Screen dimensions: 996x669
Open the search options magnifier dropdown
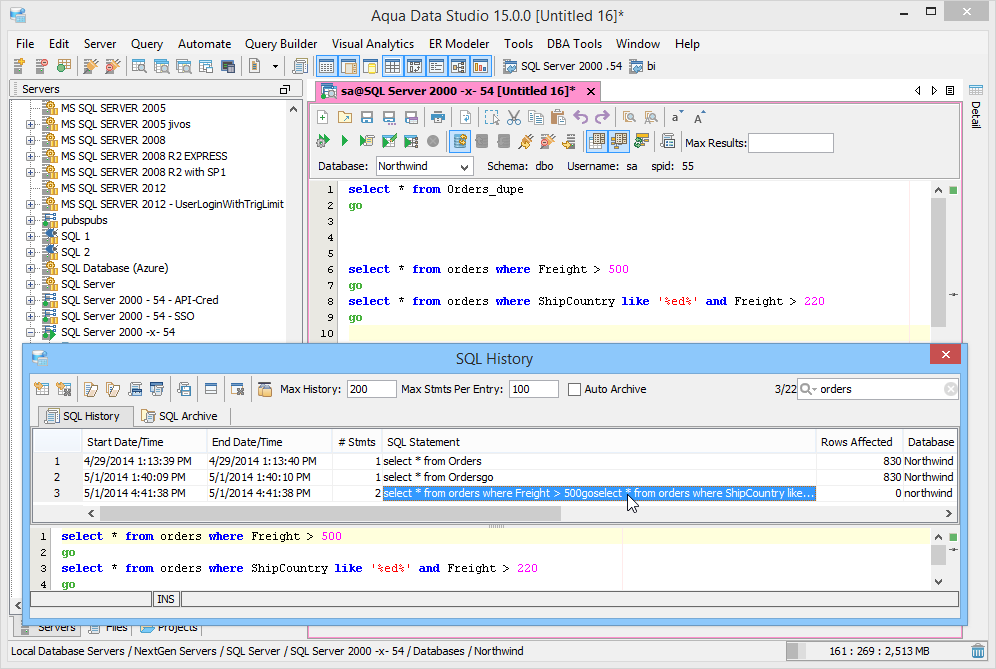pyautogui.click(x=808, y=389)
